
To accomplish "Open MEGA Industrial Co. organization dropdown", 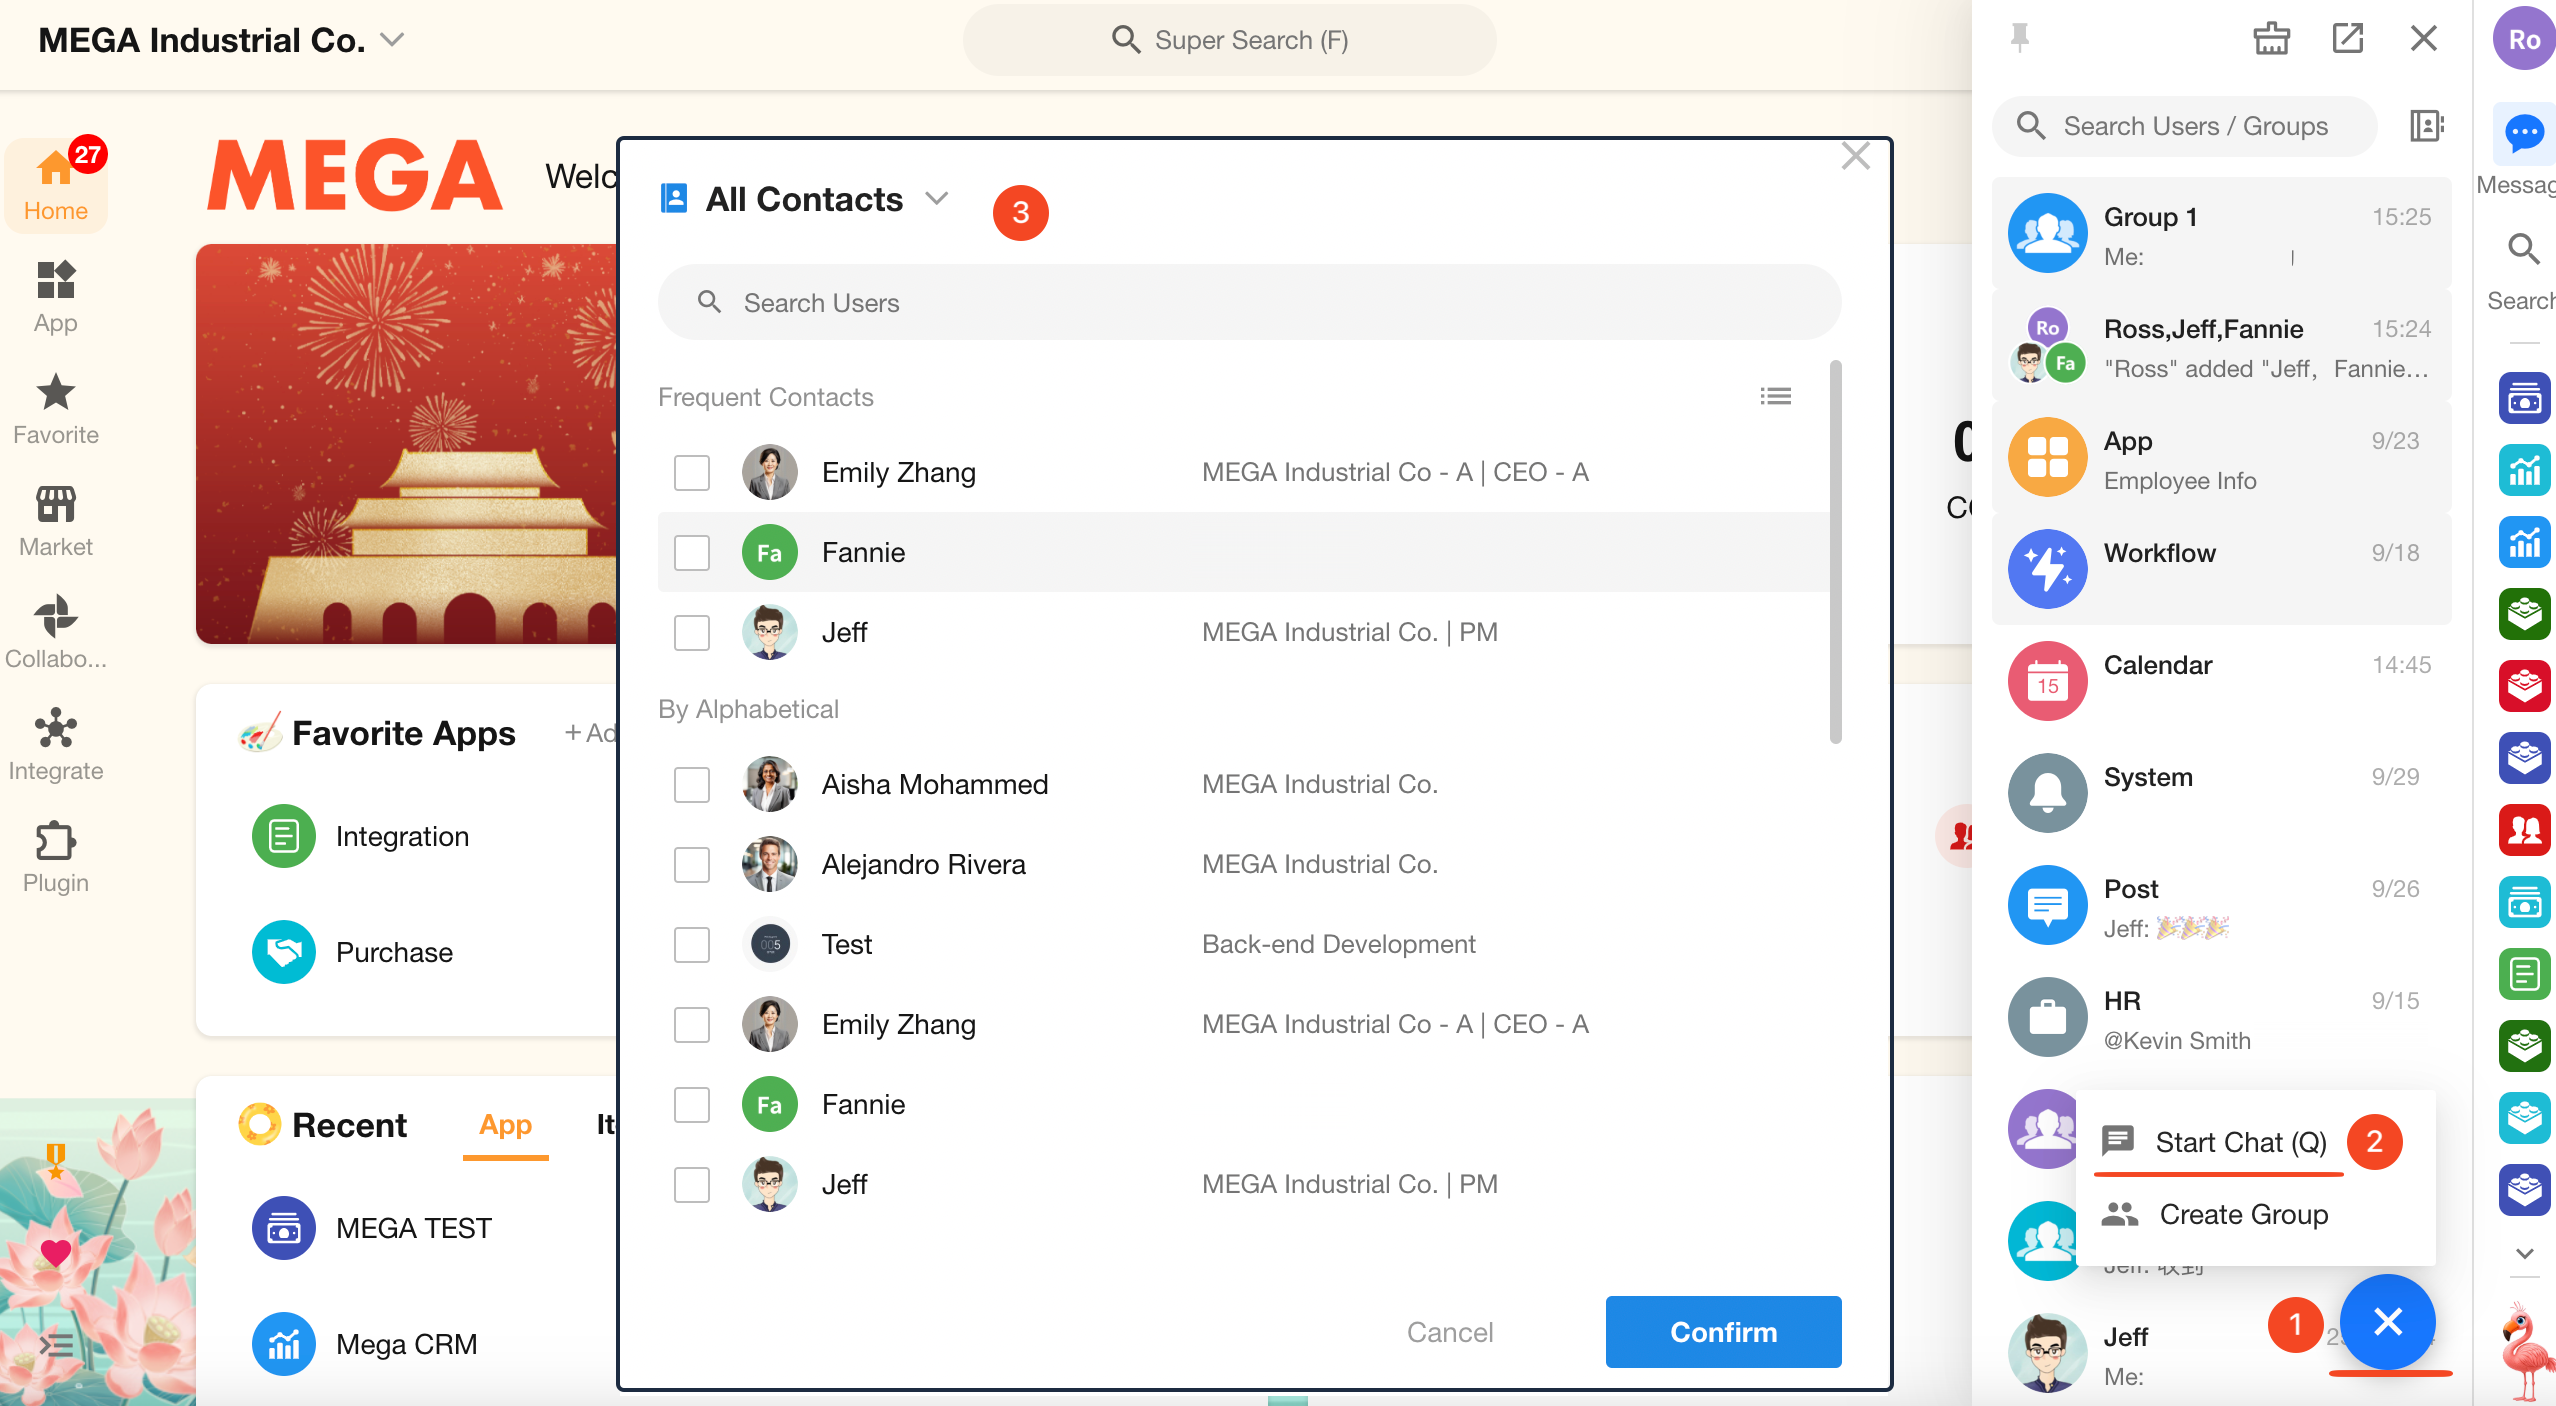I will click(392, 40).
